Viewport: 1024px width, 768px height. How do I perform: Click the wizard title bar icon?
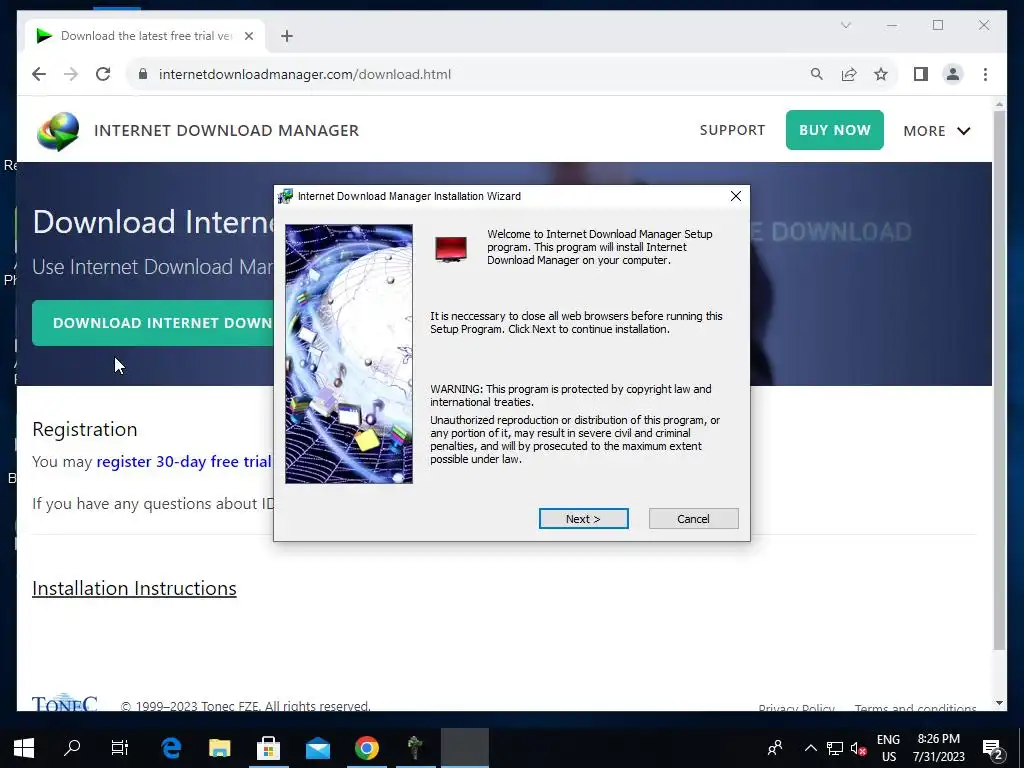285,196
